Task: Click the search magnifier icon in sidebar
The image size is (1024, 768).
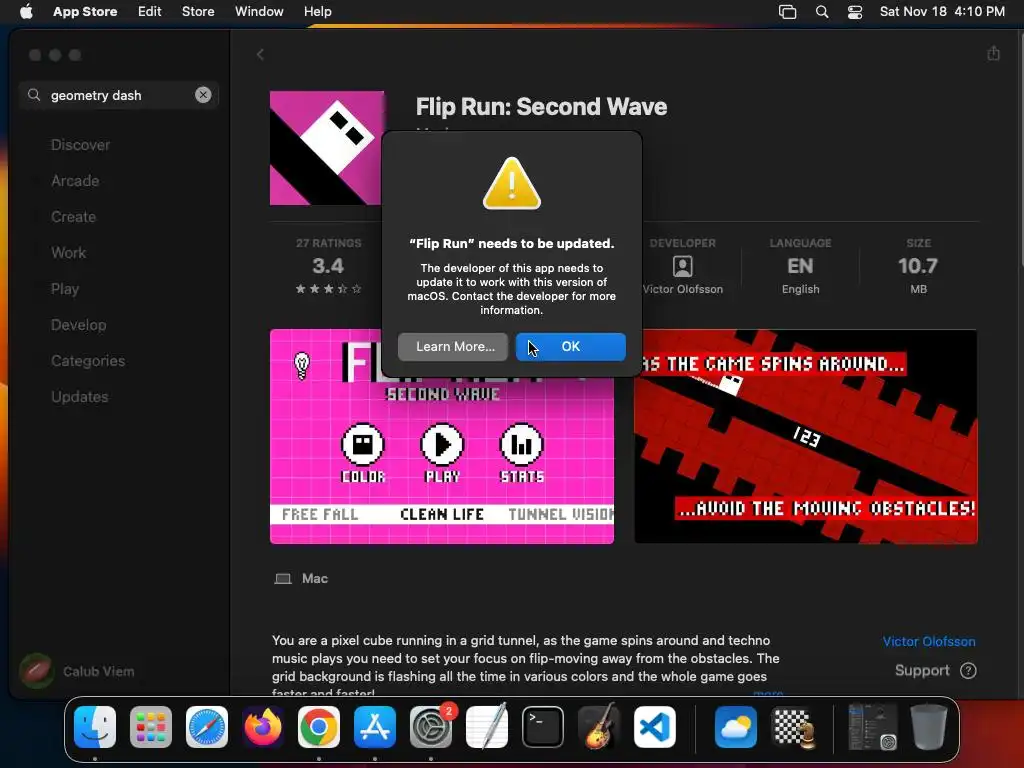Action: tap(34, 95)
